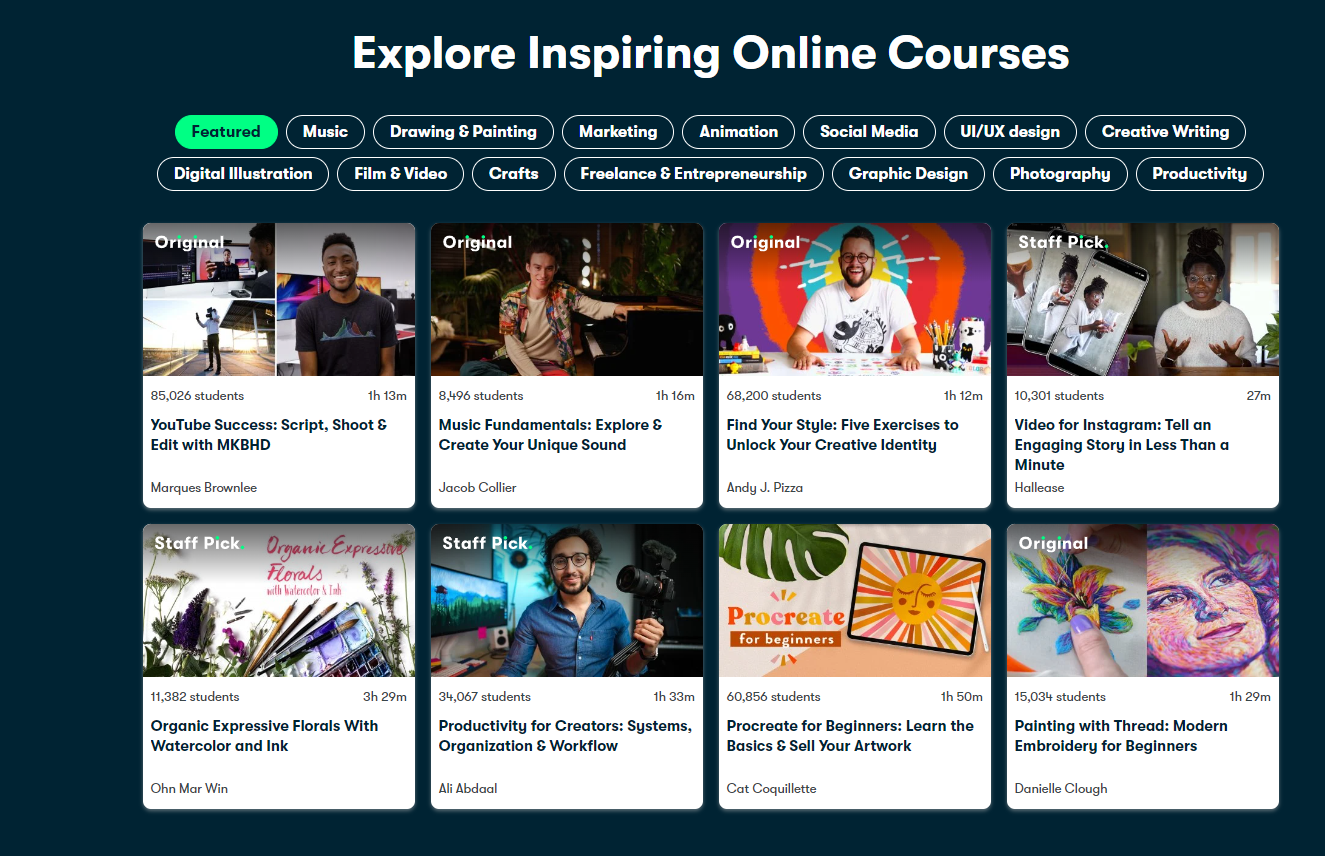Click the Crafts category pill
The image size is (1325, 856).
coord(513,174)
